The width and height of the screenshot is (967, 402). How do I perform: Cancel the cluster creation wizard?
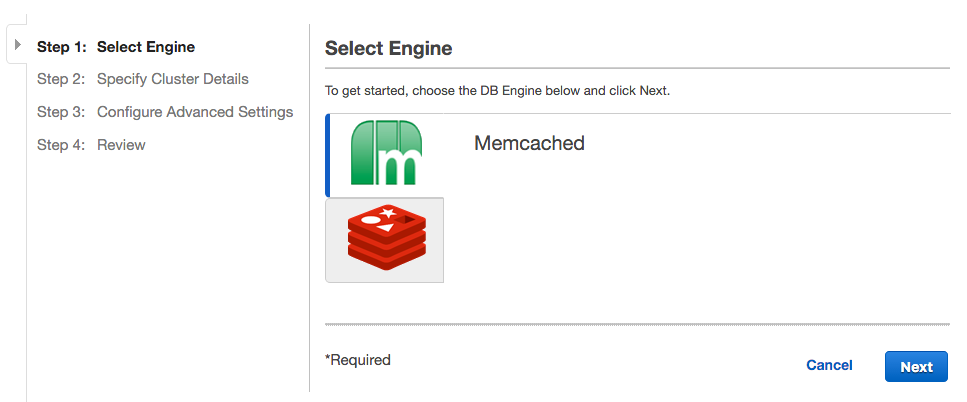(829, 365)
